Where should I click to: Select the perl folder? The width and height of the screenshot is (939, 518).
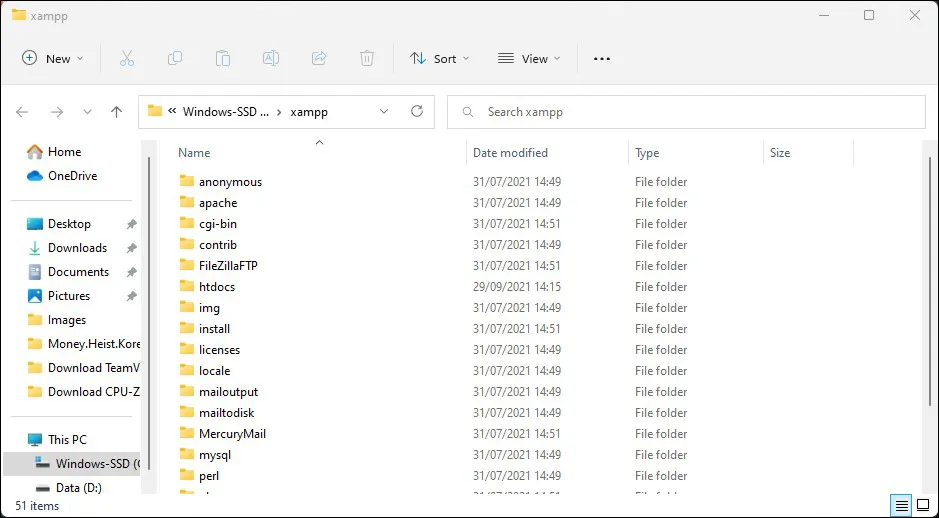pos(209,476)
